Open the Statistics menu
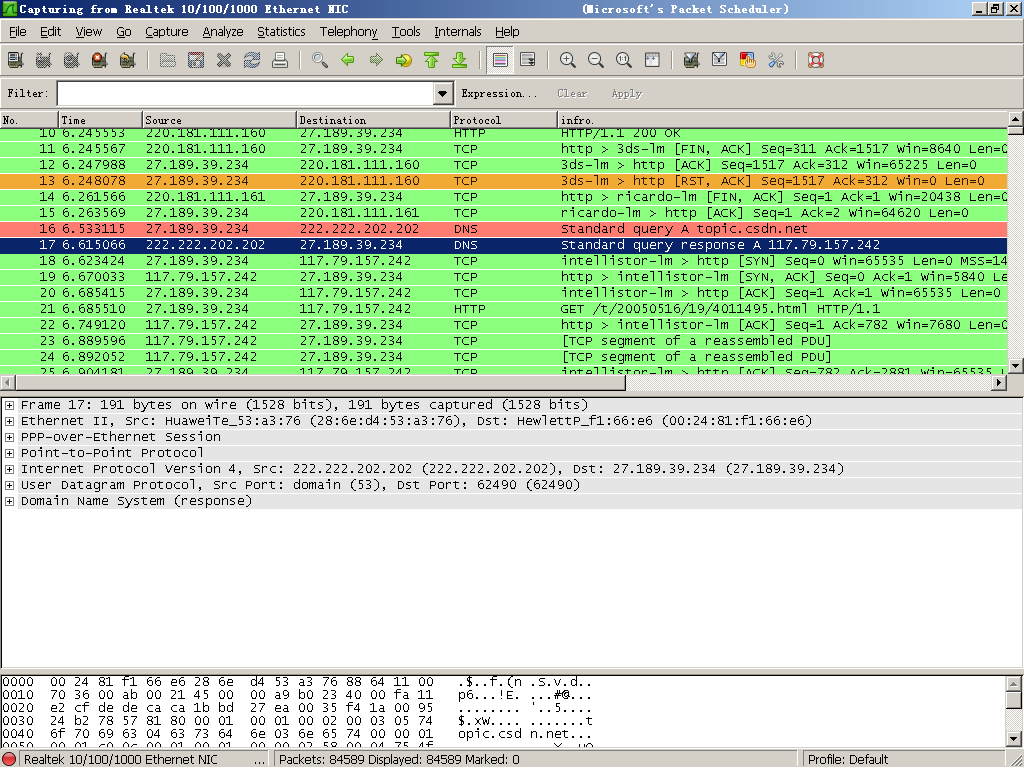 tap(281, 31)
